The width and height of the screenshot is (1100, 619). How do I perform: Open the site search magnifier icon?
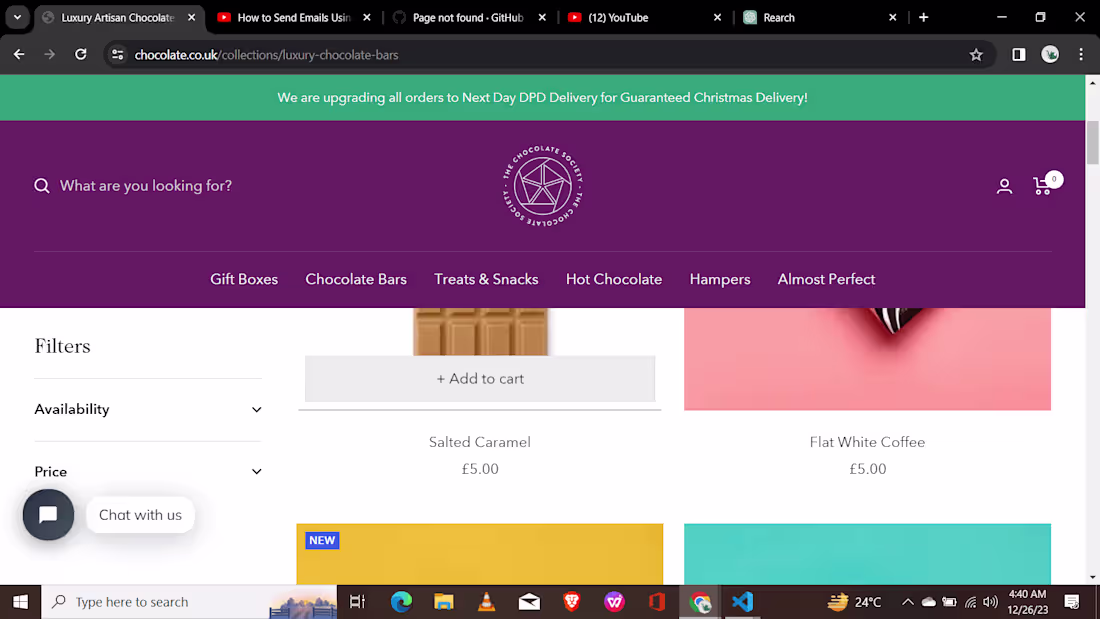(41, 185)
